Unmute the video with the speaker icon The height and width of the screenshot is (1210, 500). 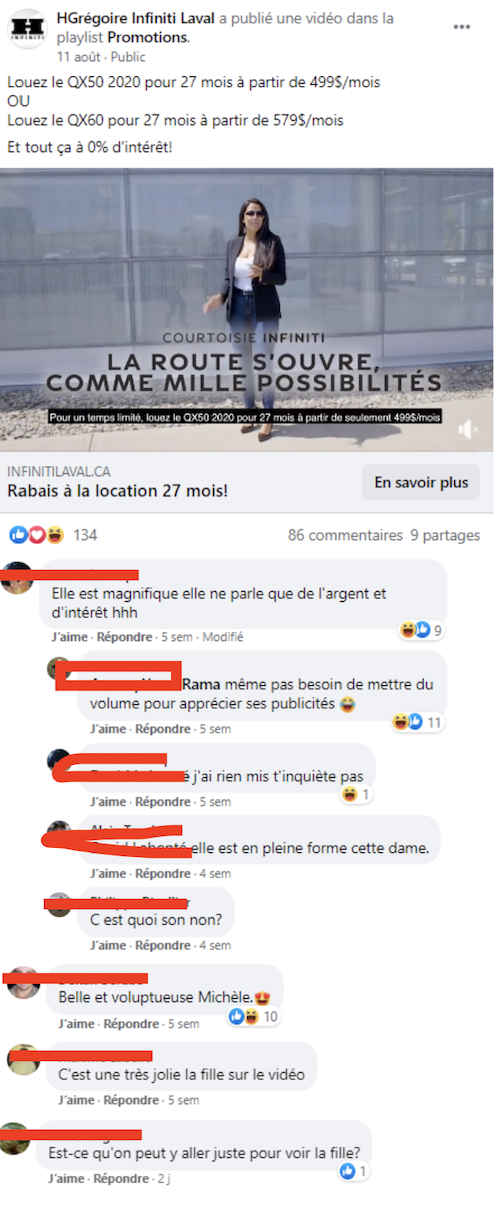tap(468, 429)
